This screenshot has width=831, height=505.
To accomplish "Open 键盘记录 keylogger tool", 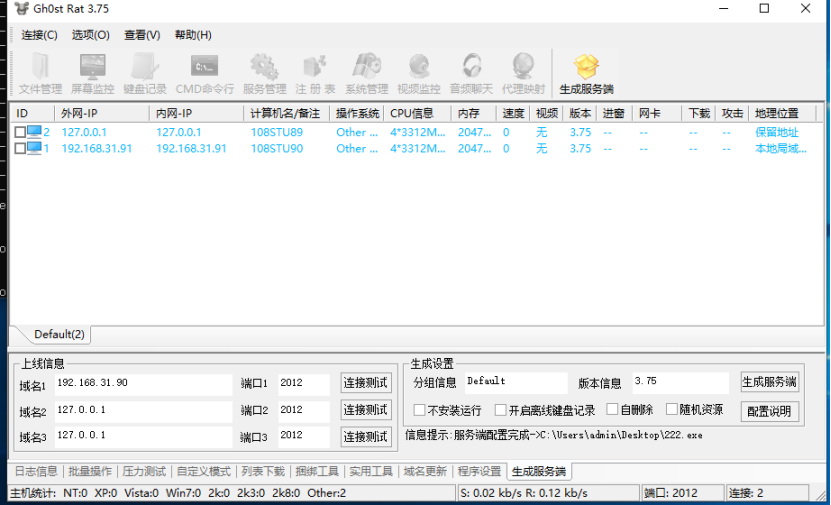I will pyautogui.click(x=145, y=74).
